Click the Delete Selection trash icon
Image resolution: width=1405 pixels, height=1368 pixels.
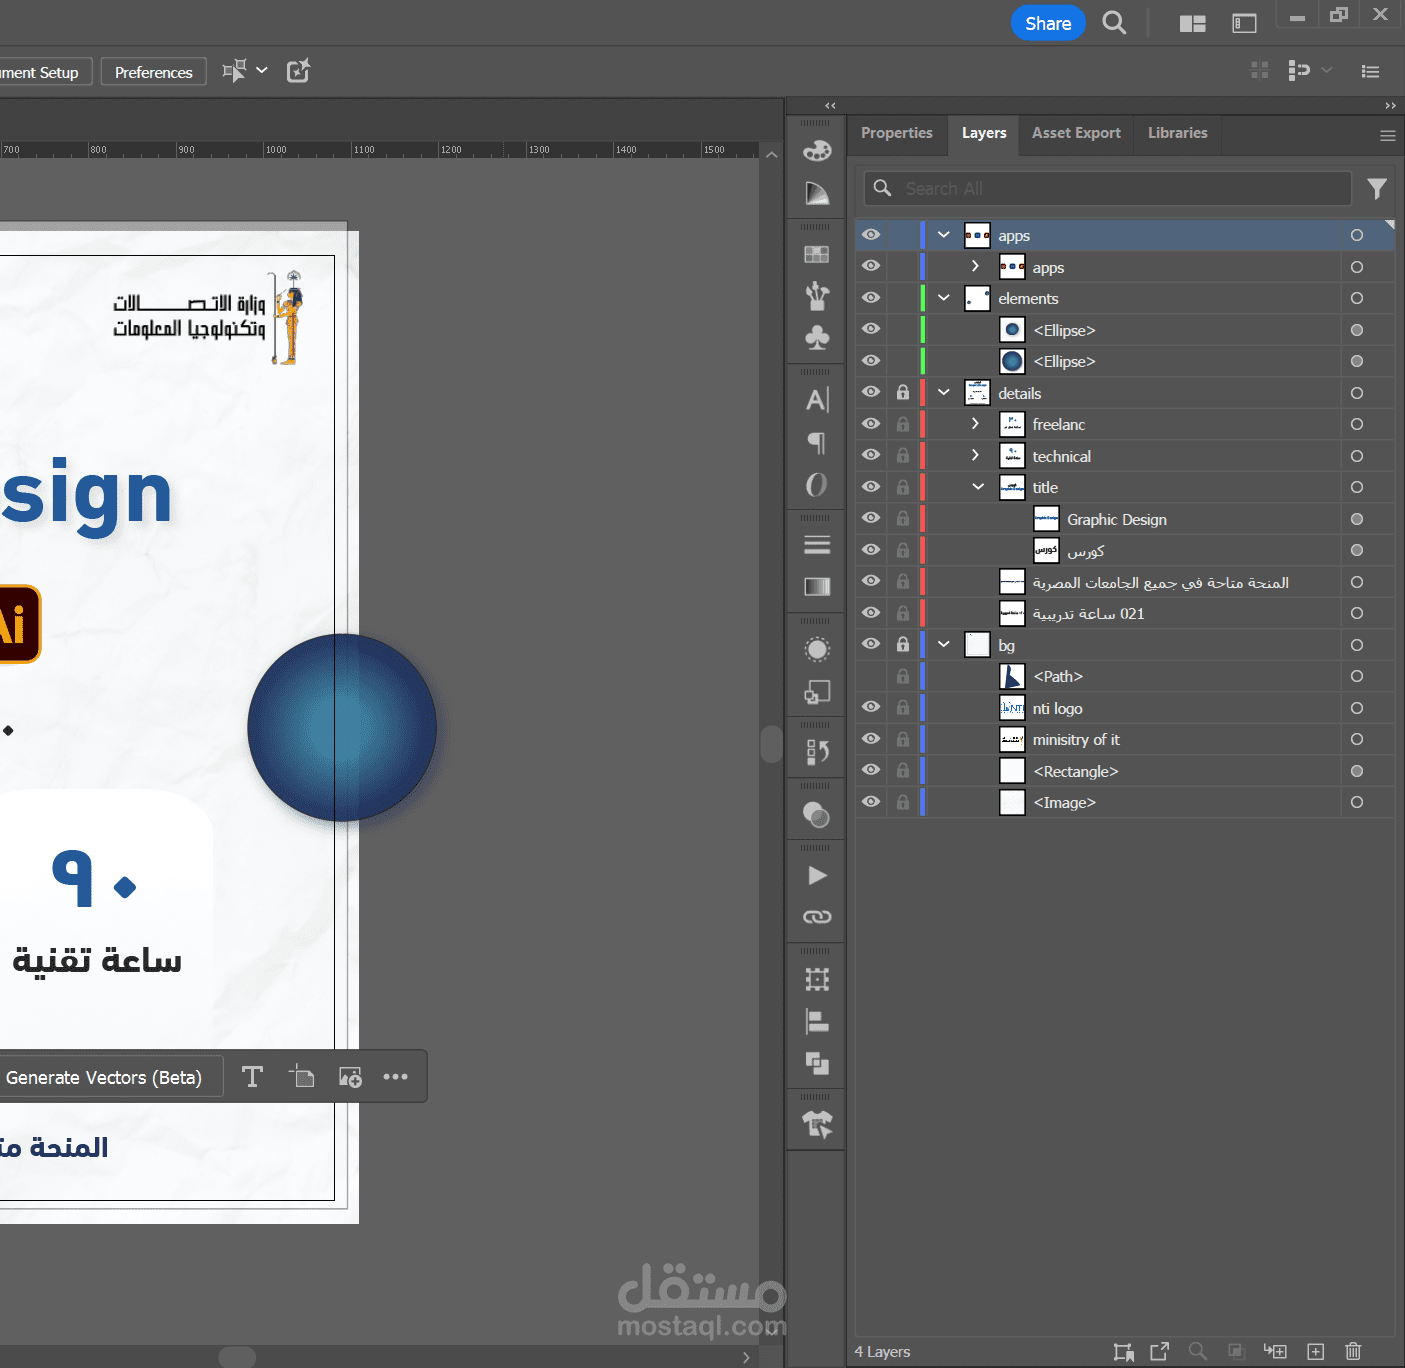pos(1353,1351)
